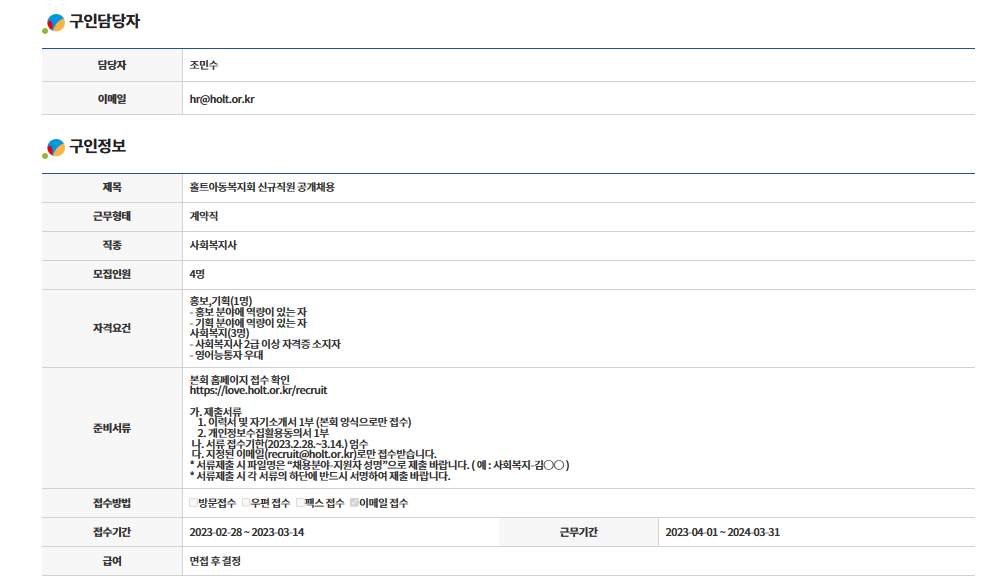Viewport: 1006px width, 578px height.
Task: Select the 접수방법 row label
Action: click(x=112, y=503)
